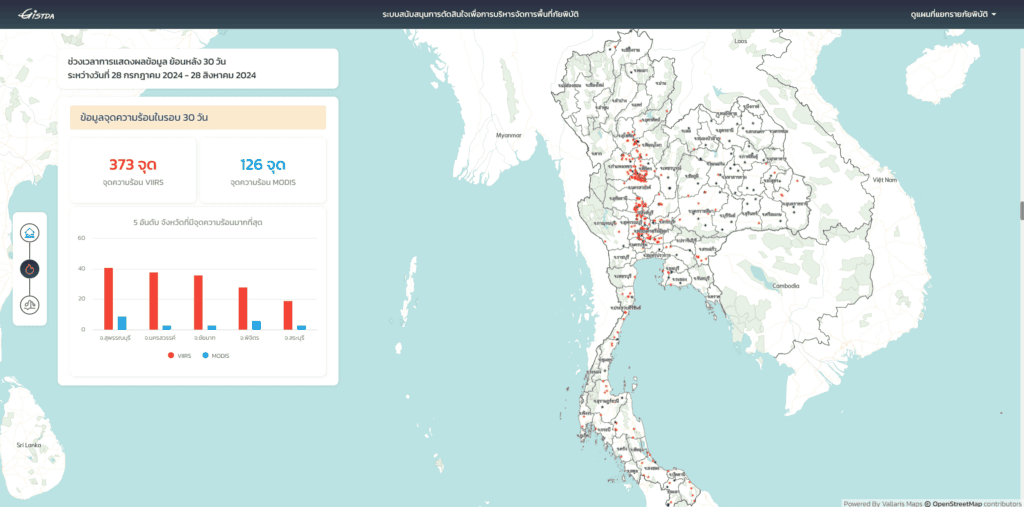1024x507 pixels.
Task: Click the red VIIRS bar for จ.ชัยนาท
Action: [x=198, y=302]
